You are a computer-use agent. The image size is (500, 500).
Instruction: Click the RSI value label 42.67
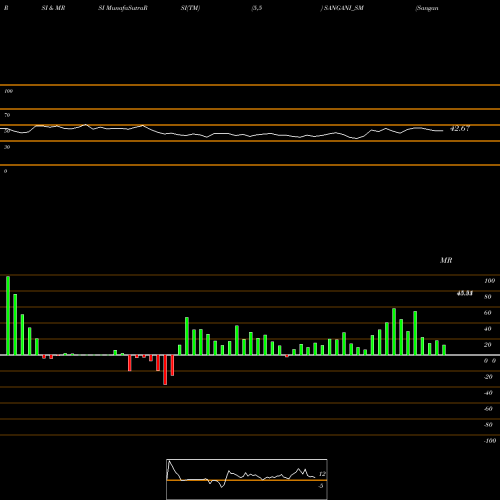click(460, 128)
